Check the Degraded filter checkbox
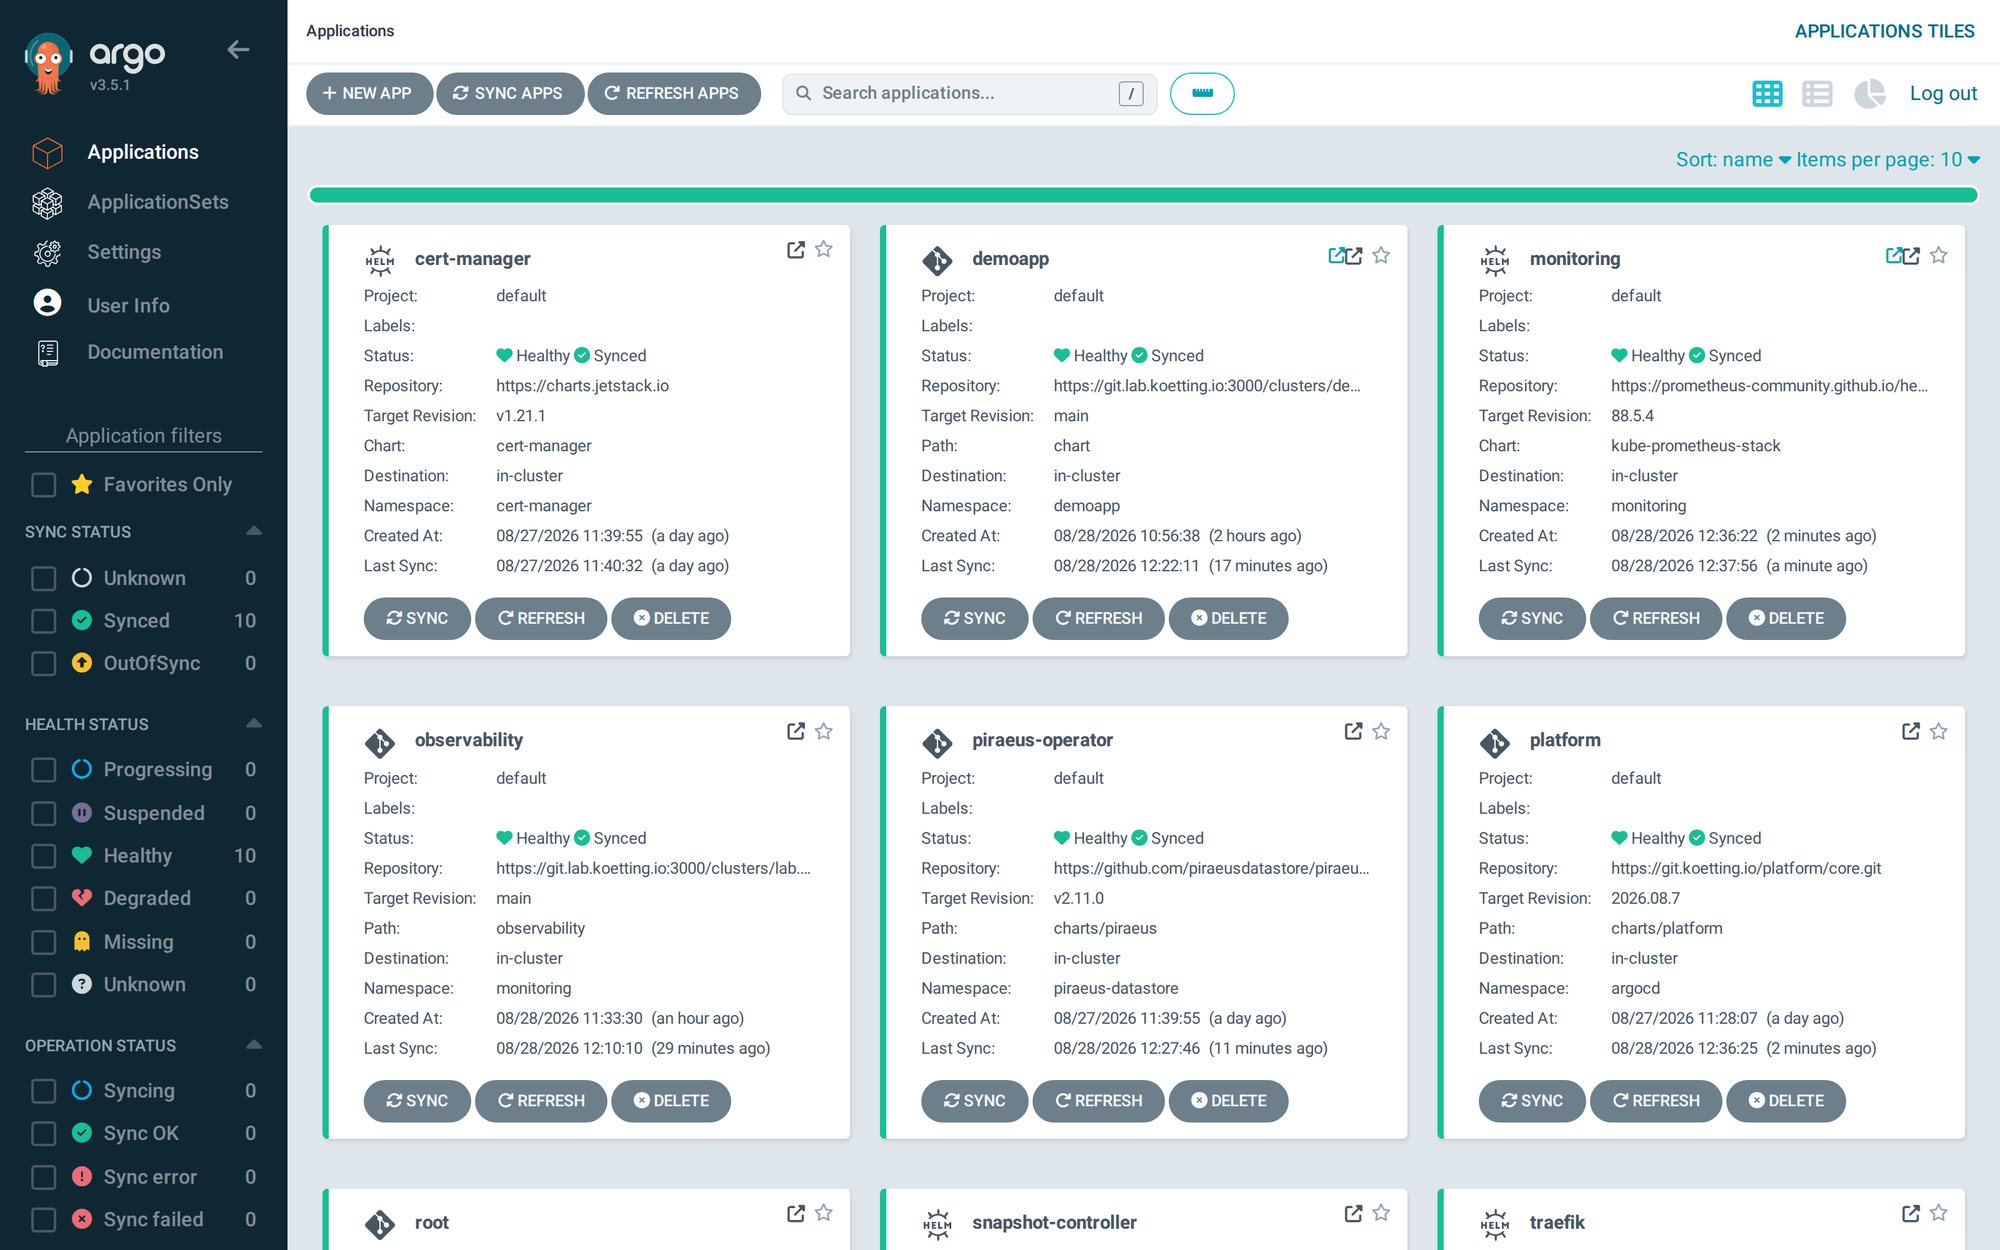Screen dimensions: 2000x1250 (44, 899)
